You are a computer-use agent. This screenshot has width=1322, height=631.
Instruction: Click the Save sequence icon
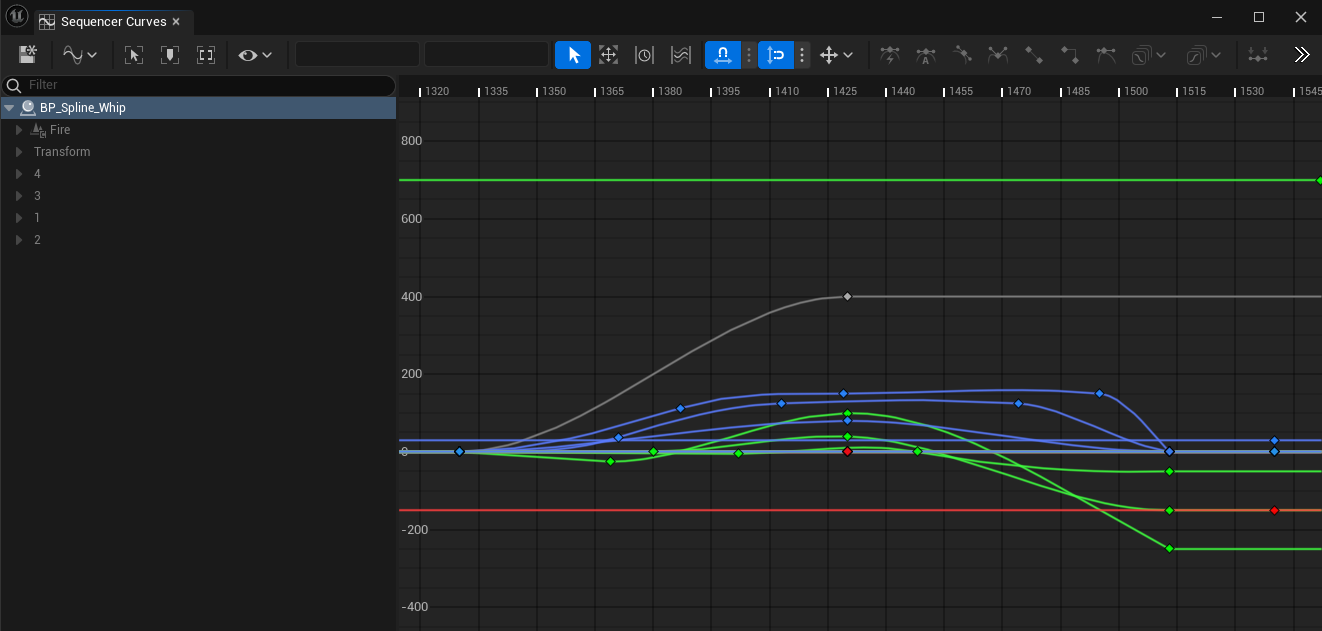click(28, 55)
